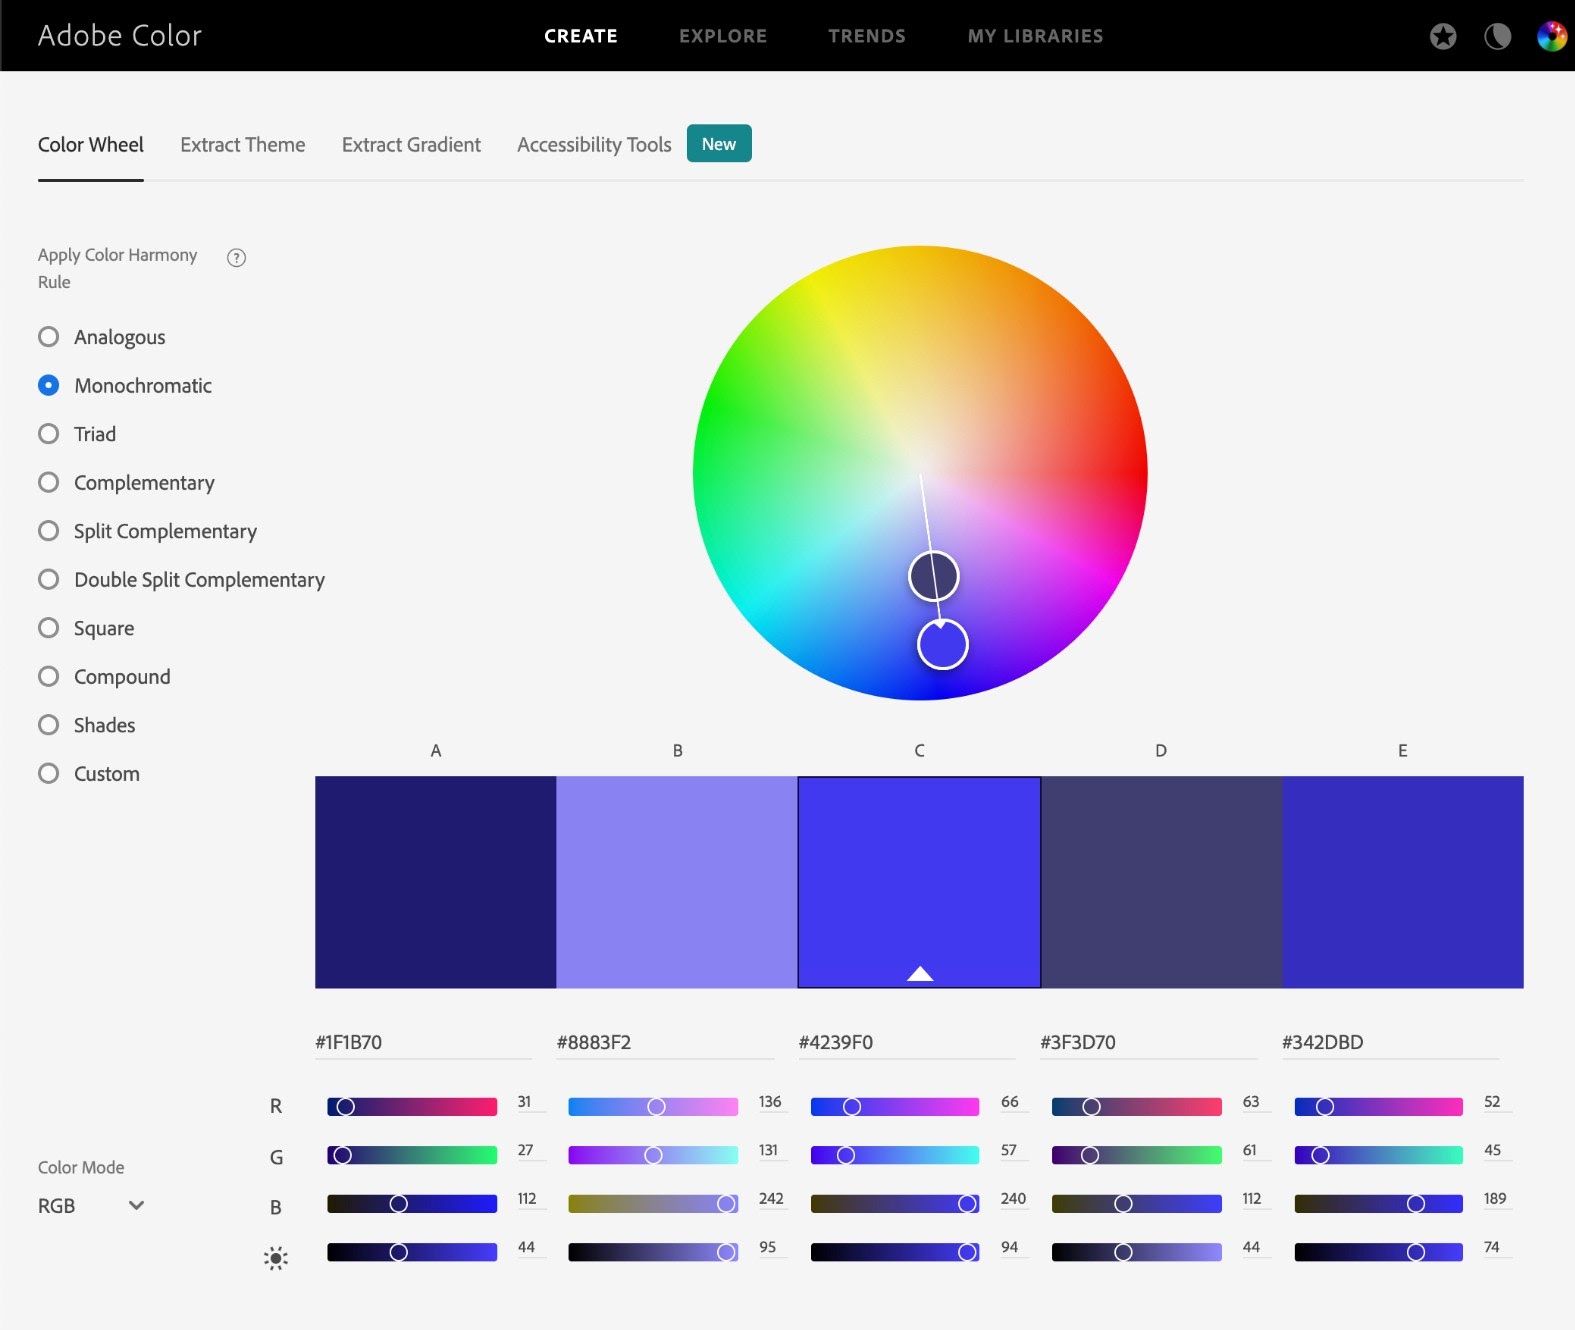The height and width of the screenshot is (1330, 1575).
Task: Toggle dark mode half-moon icon
Action: click(1497, 37)
